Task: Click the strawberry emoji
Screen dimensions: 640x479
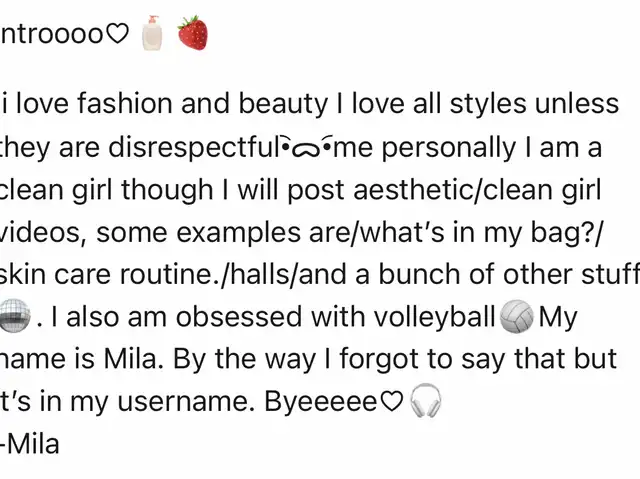Action: point(193,33)
